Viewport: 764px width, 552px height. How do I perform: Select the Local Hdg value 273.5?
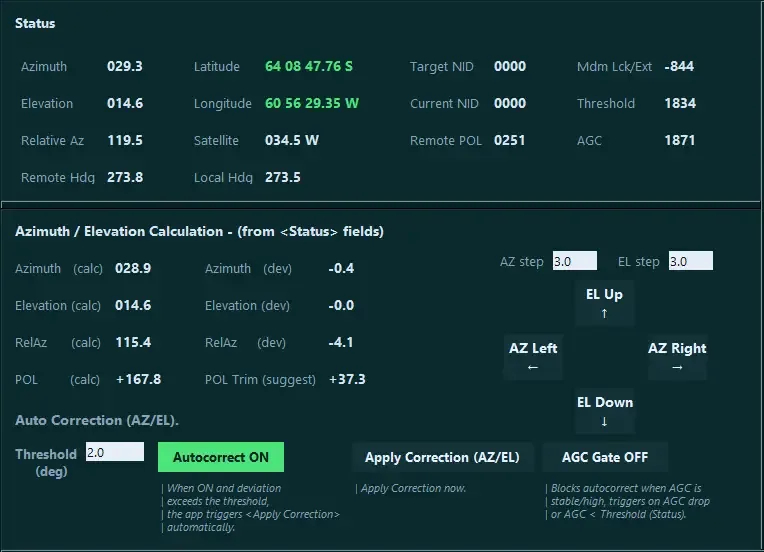coord(283,177)
